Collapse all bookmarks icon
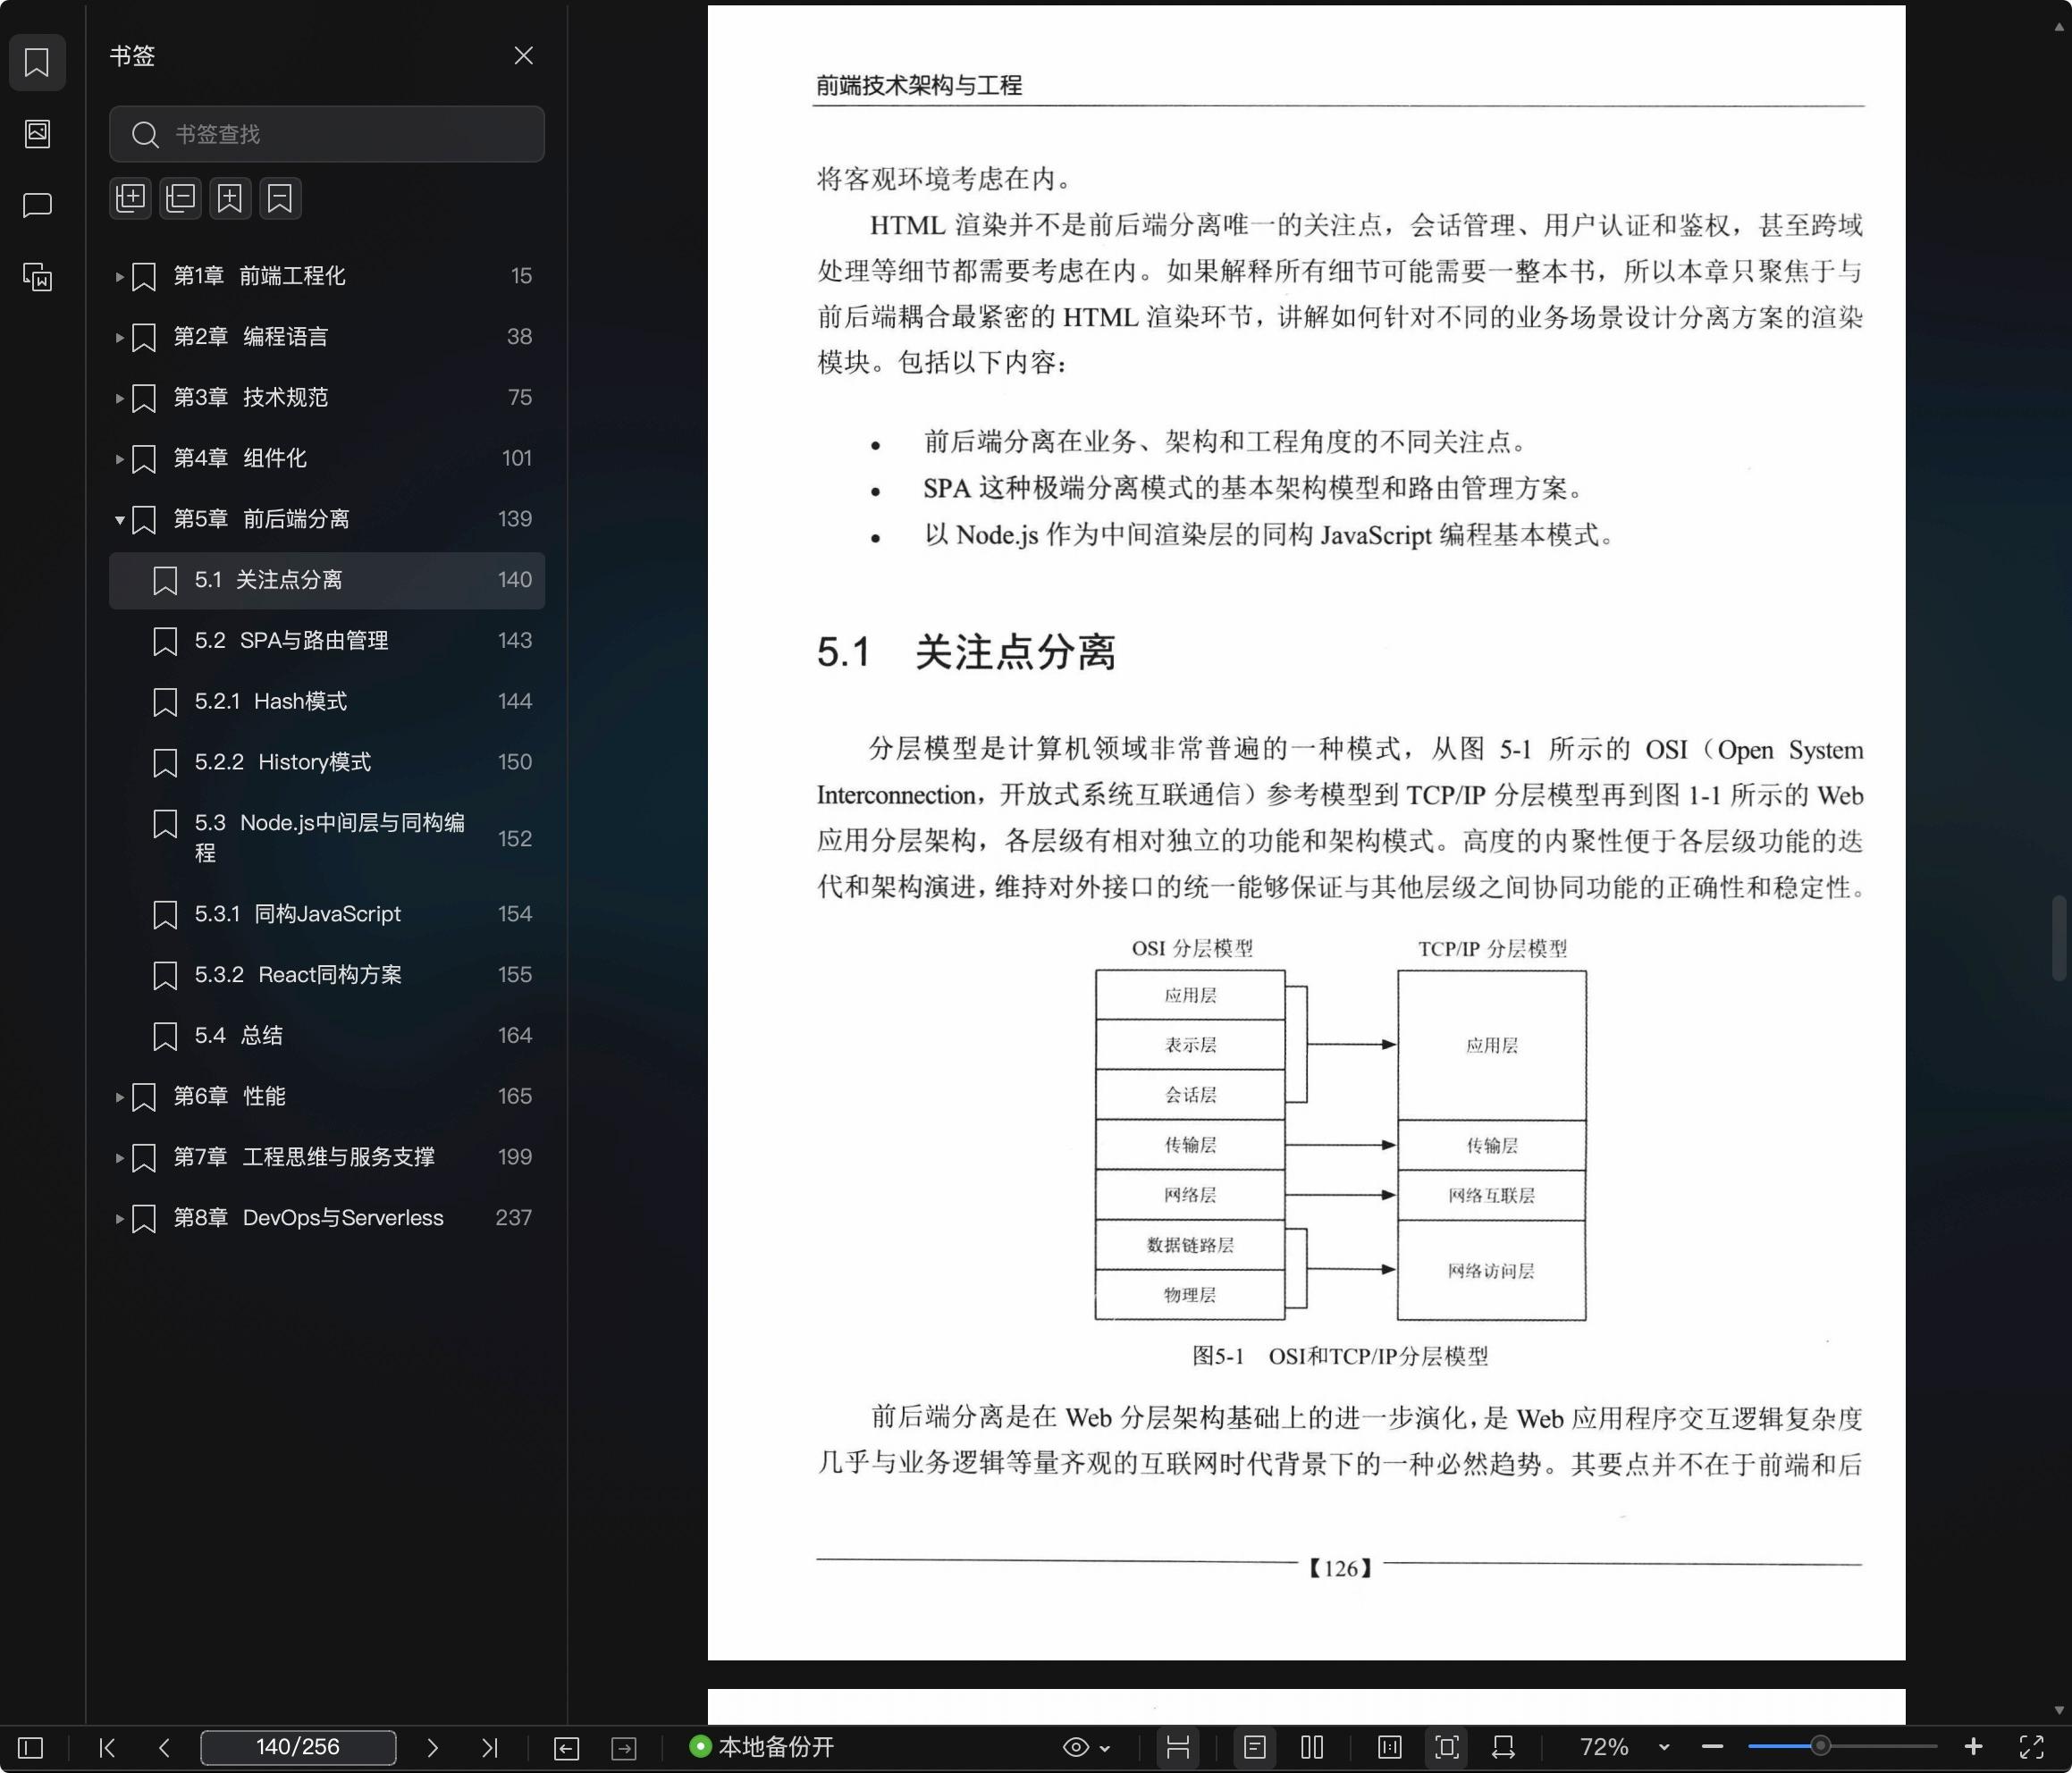The height and width of the screenshot is (1773, 2072). [x=180, y=198]
